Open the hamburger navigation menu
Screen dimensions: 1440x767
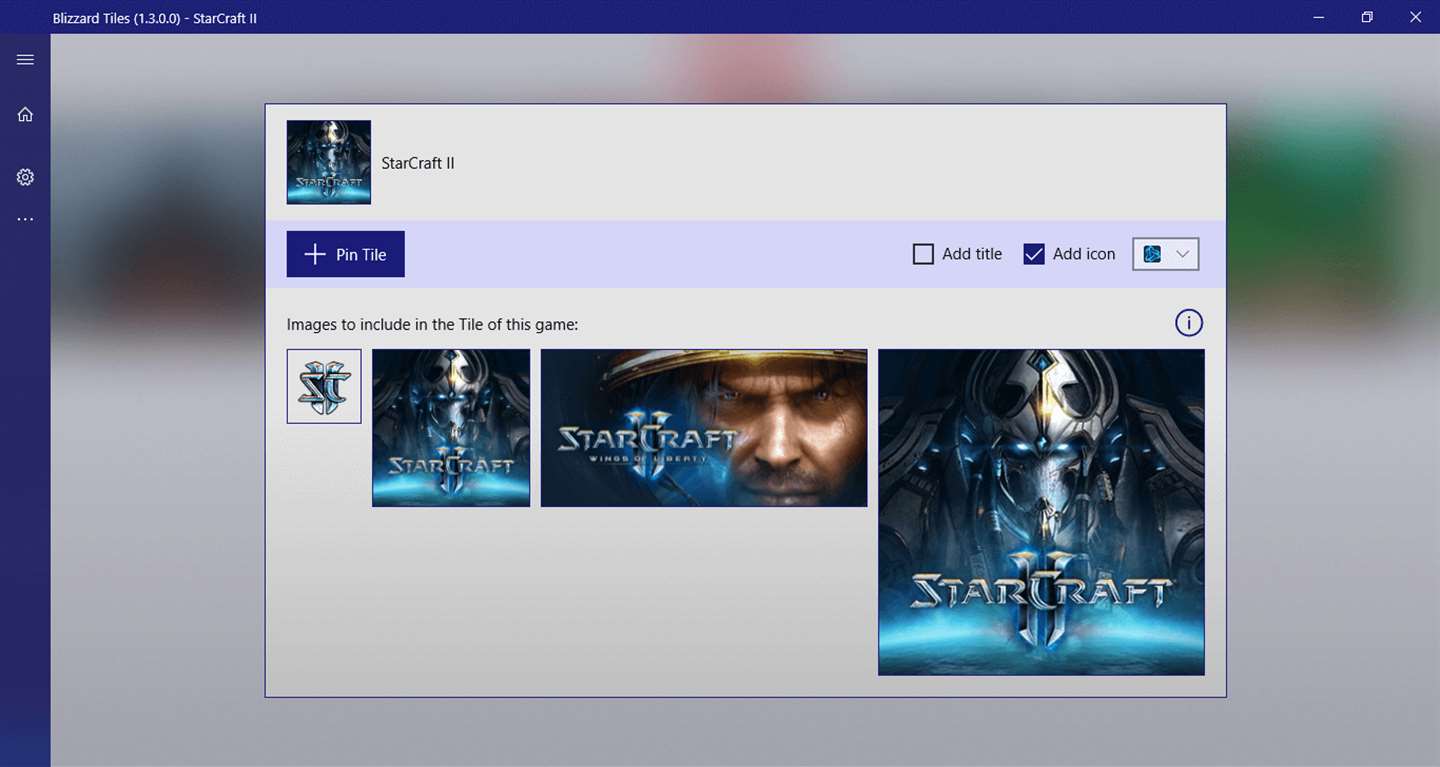25,60
